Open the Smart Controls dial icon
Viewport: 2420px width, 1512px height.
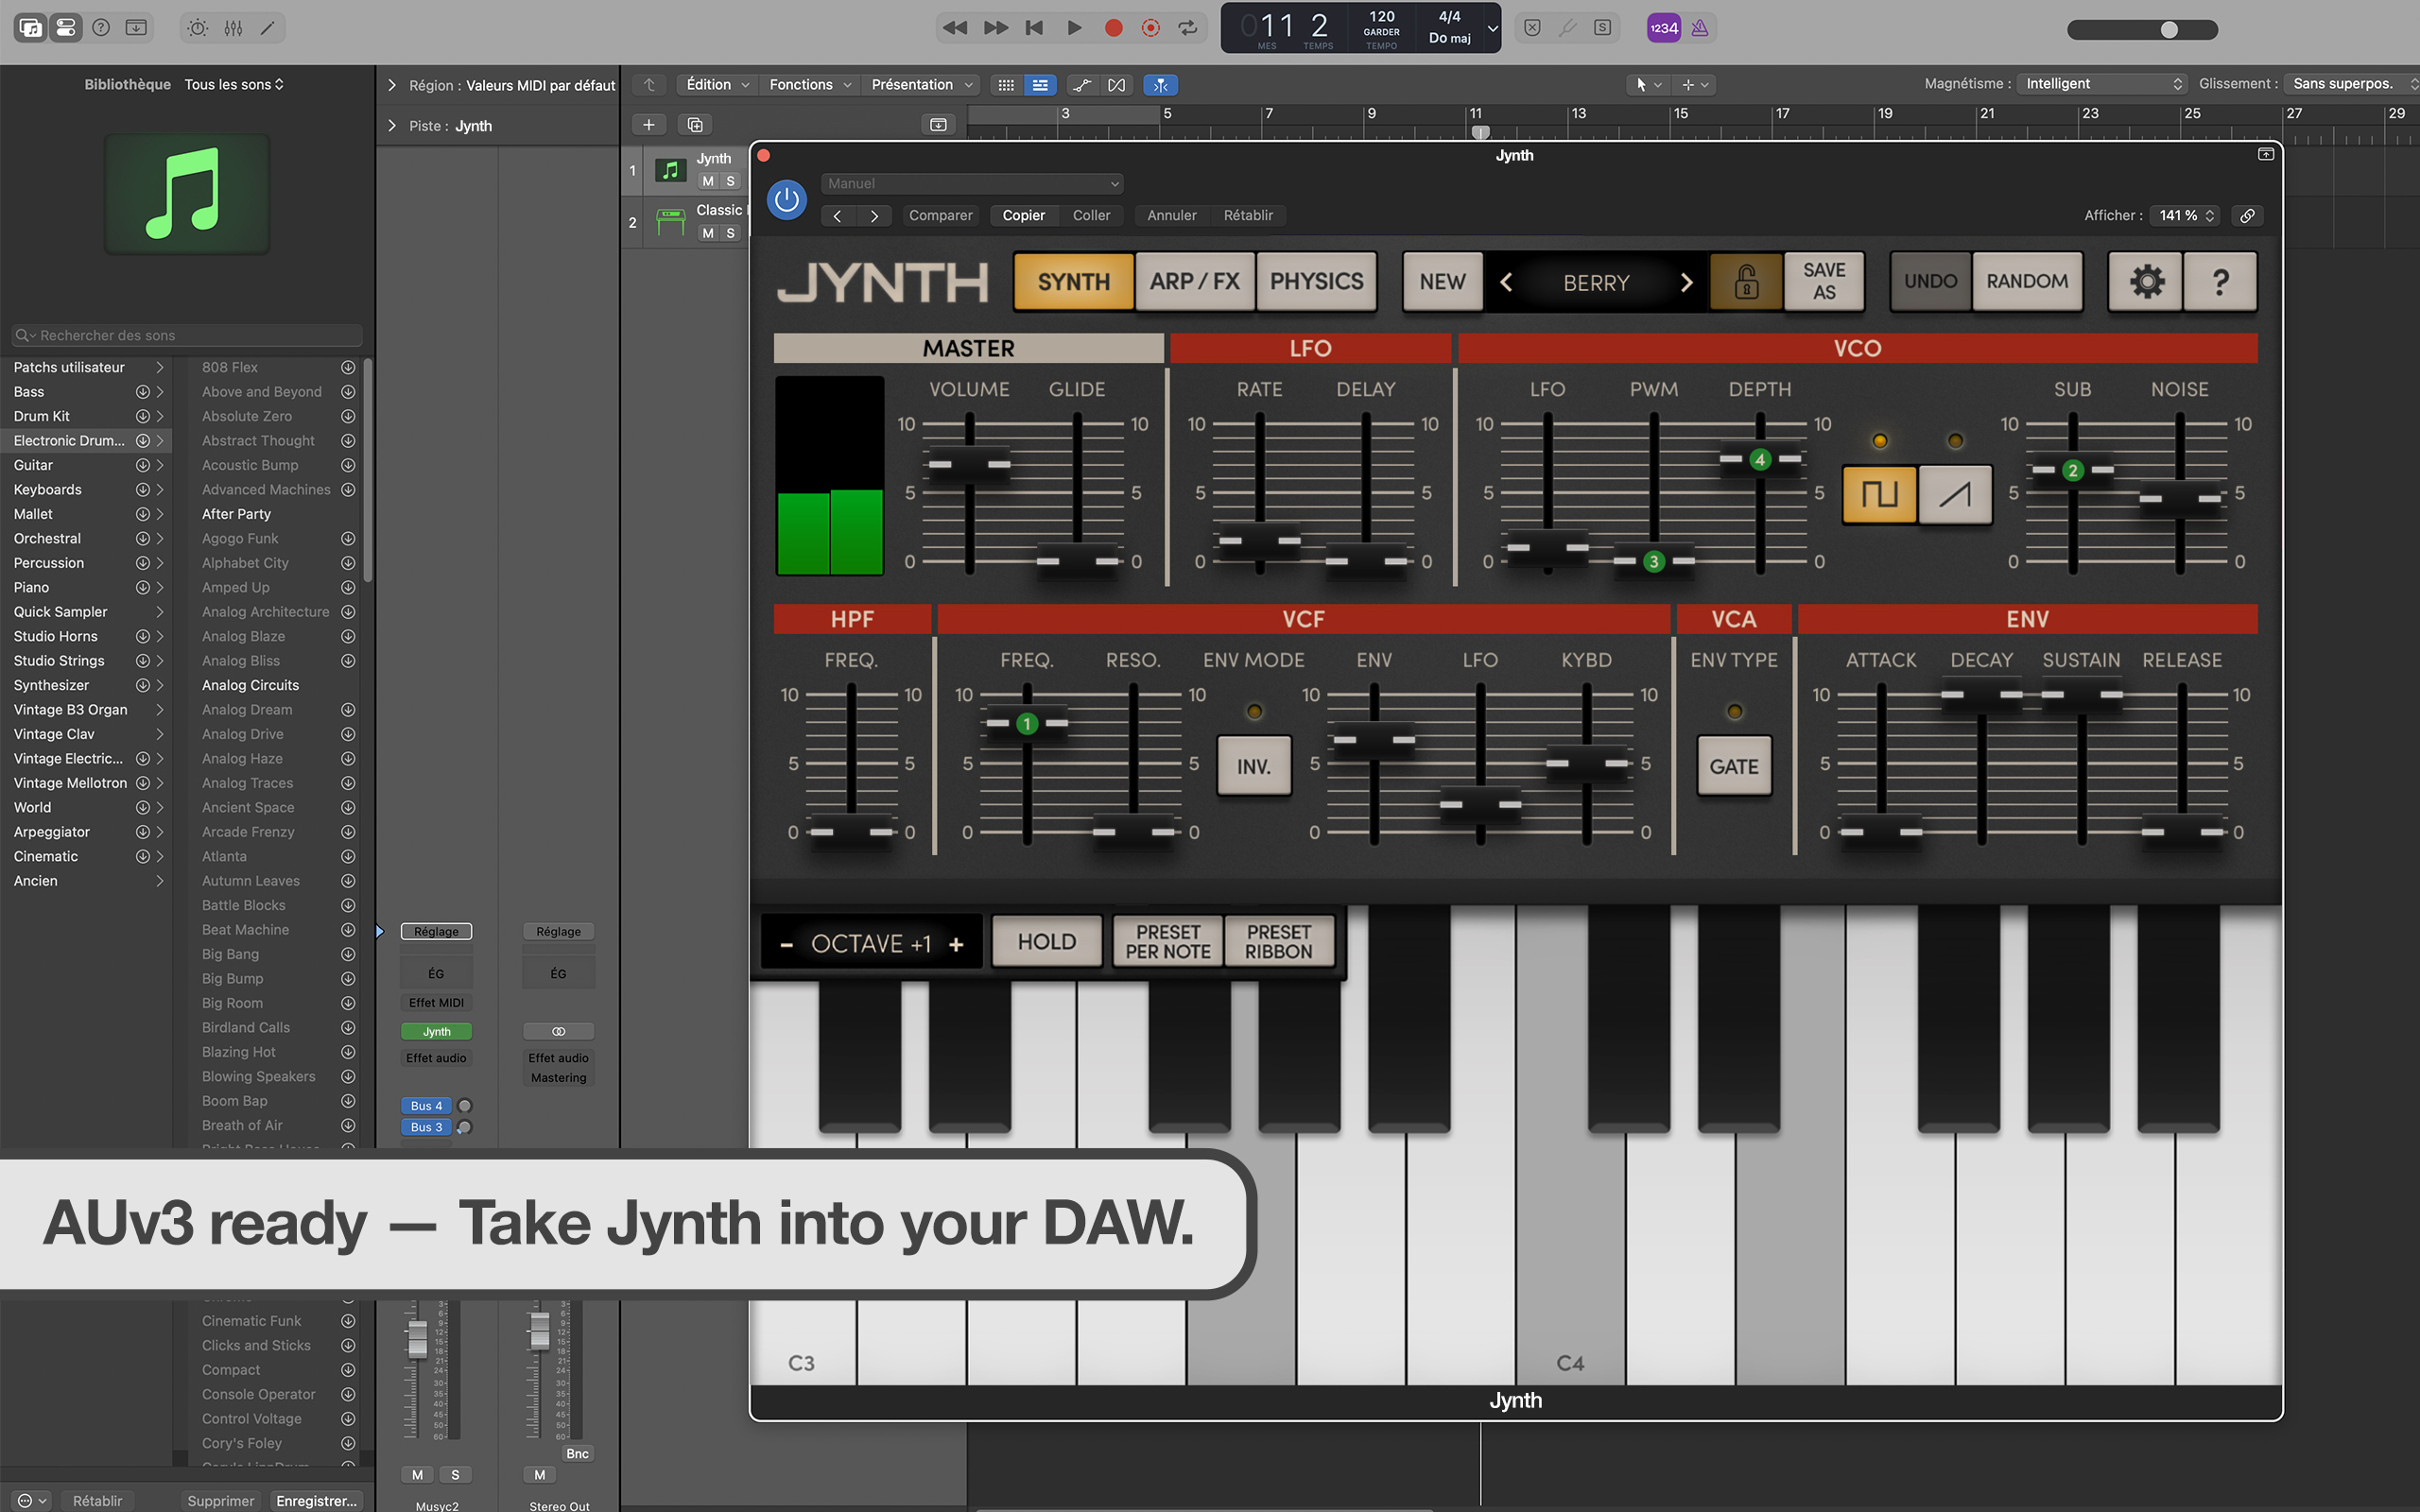click(198, 28)
